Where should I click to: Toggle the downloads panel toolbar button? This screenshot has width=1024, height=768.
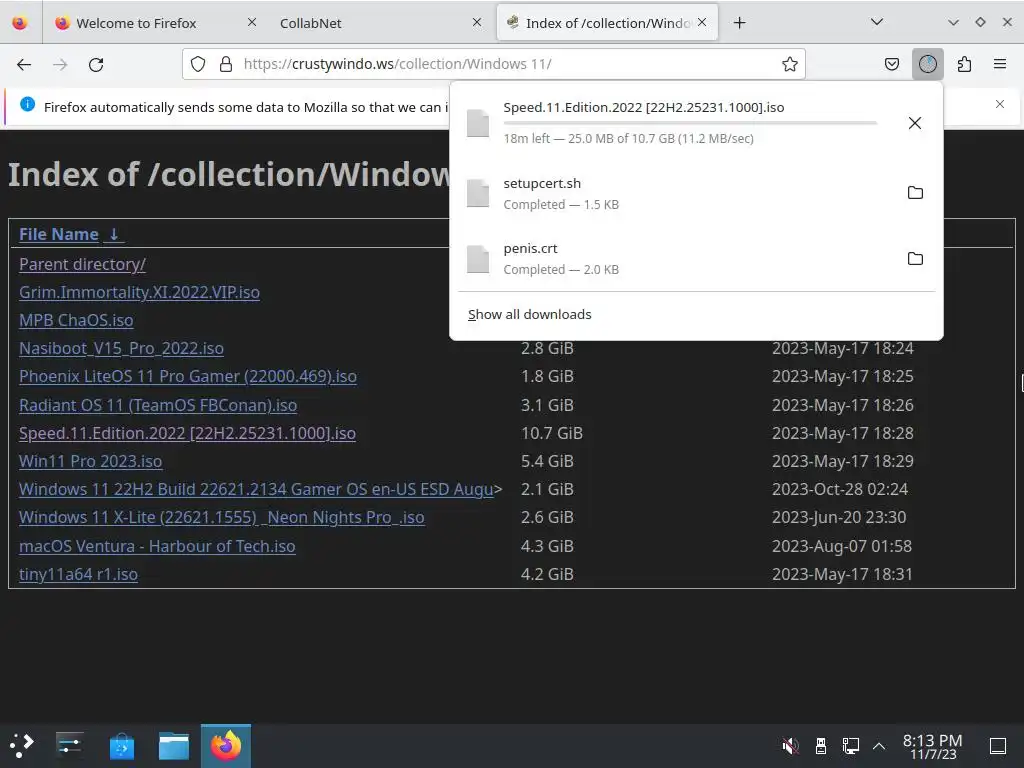(x=927, y=64)
